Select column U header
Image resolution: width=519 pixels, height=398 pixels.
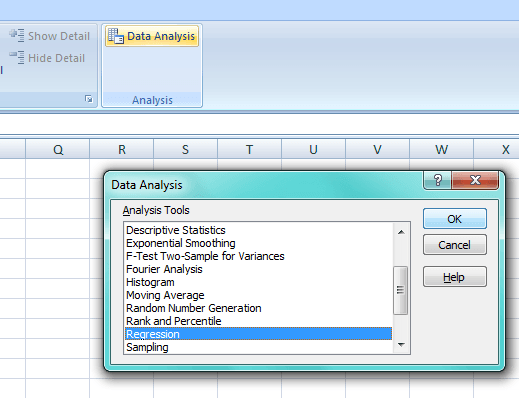click(314, 149)
